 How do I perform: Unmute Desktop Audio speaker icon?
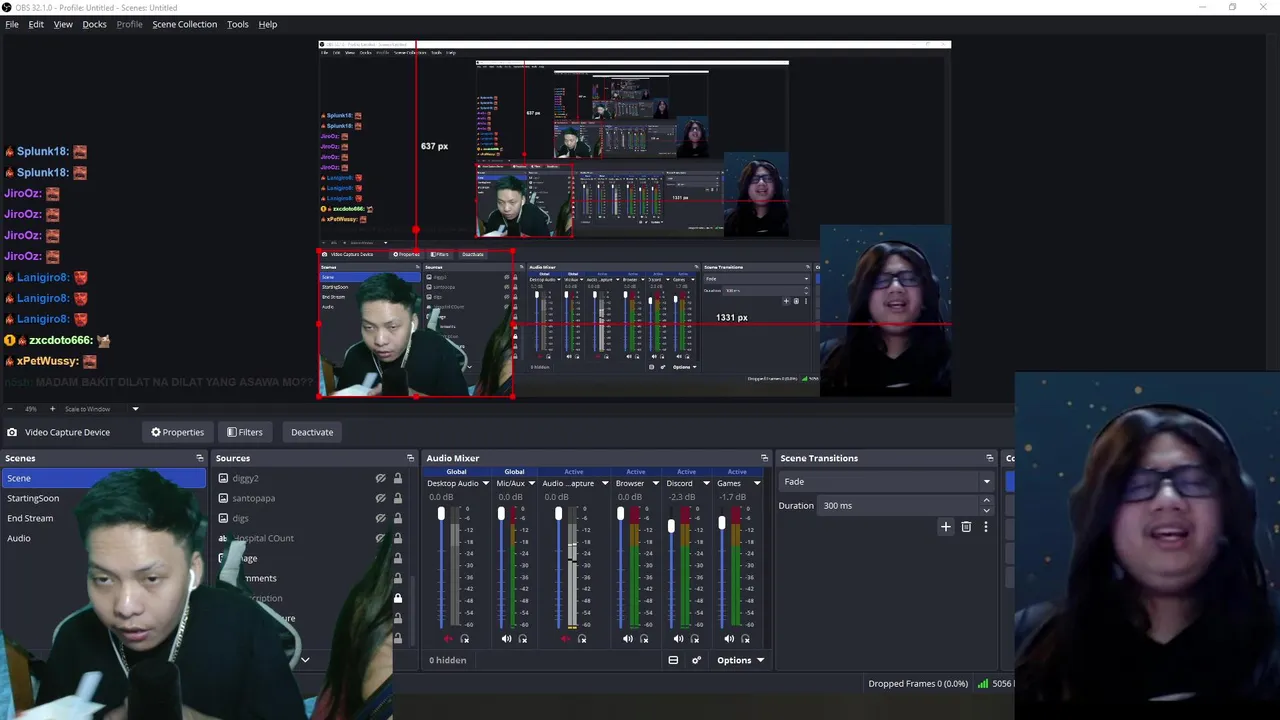pyautogui.click(x=447, y=639)
